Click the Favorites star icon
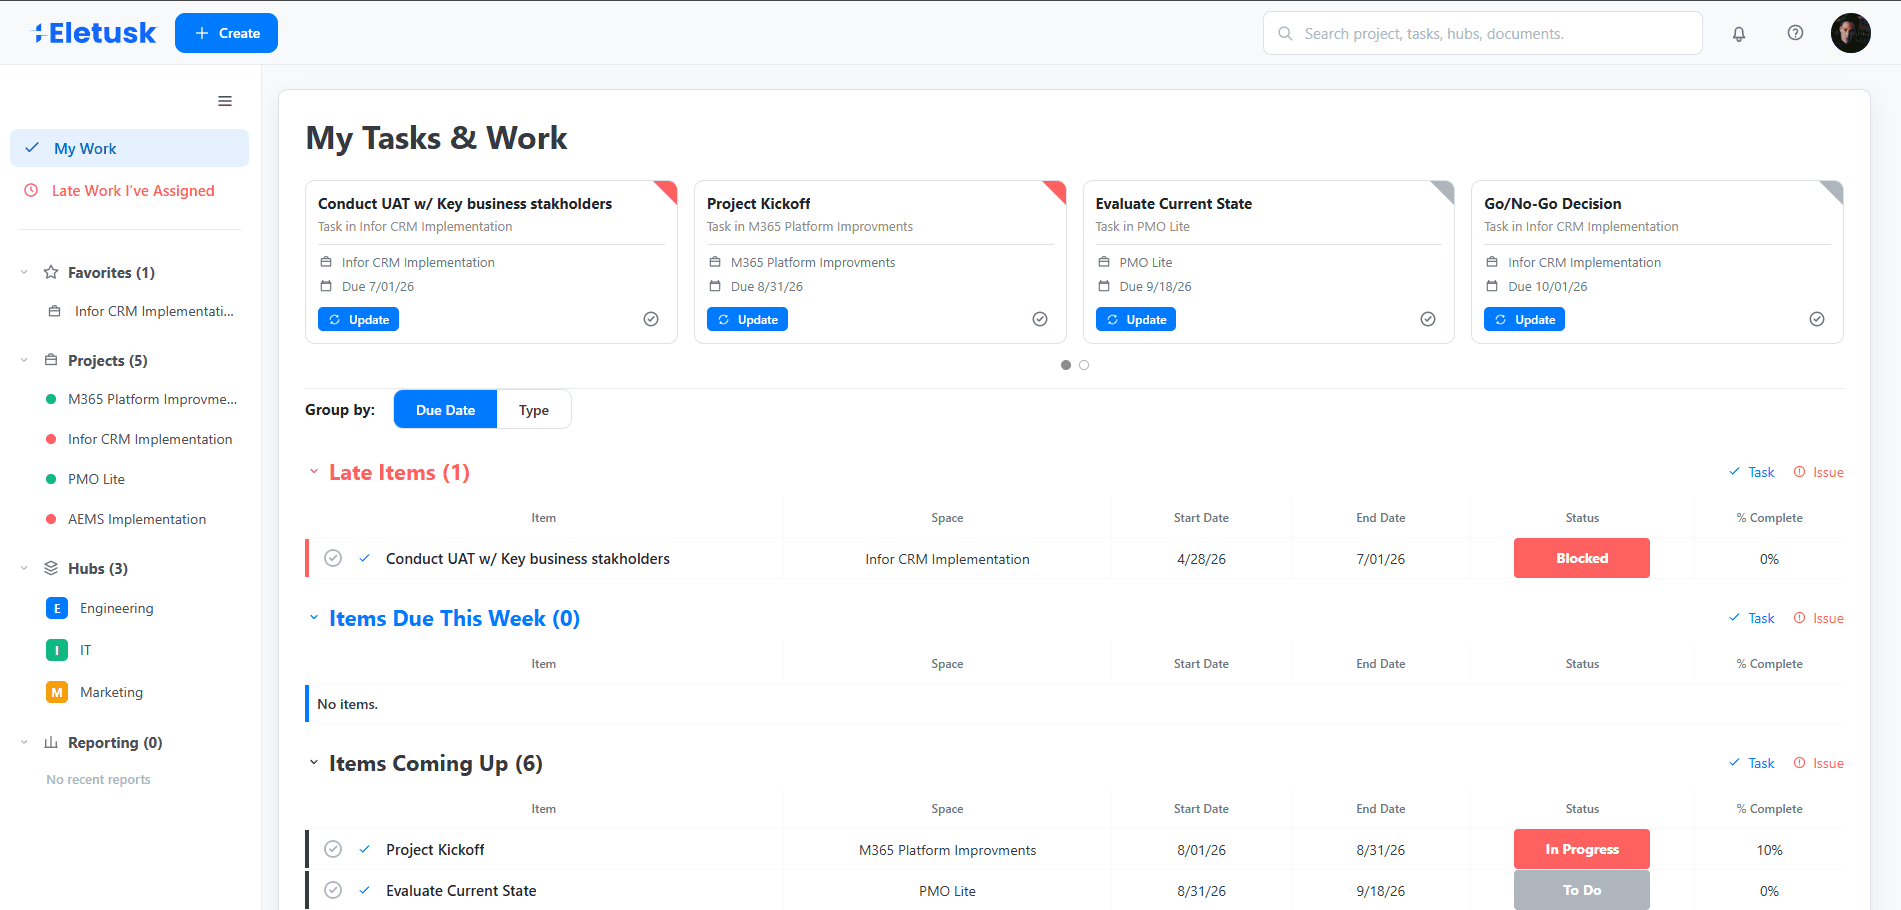Screen dimensions: 1901x910 [51, 272]
